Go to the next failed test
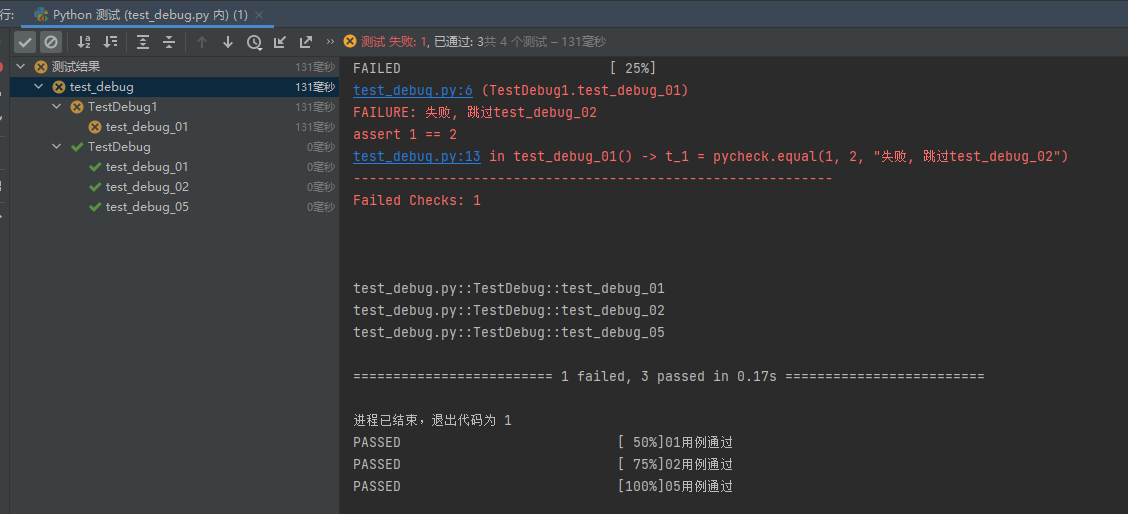1128x514 pixels. click(x=228, y=42)
